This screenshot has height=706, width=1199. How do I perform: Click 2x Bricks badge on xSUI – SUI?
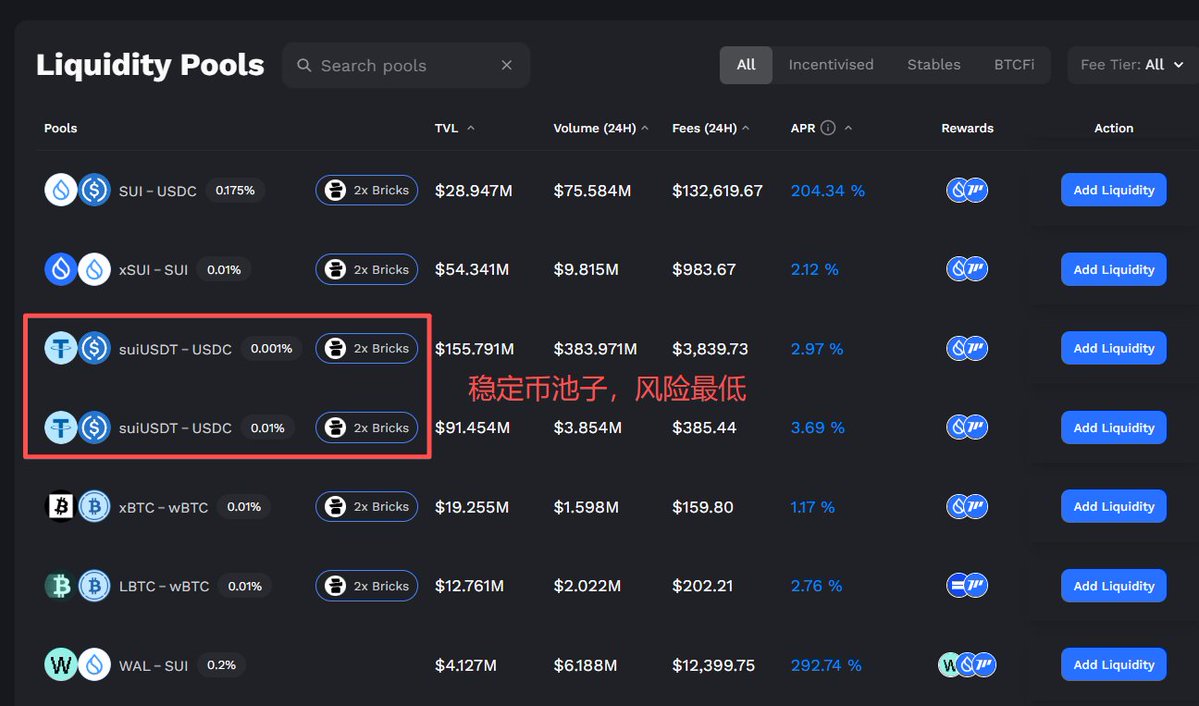(367, 269)
